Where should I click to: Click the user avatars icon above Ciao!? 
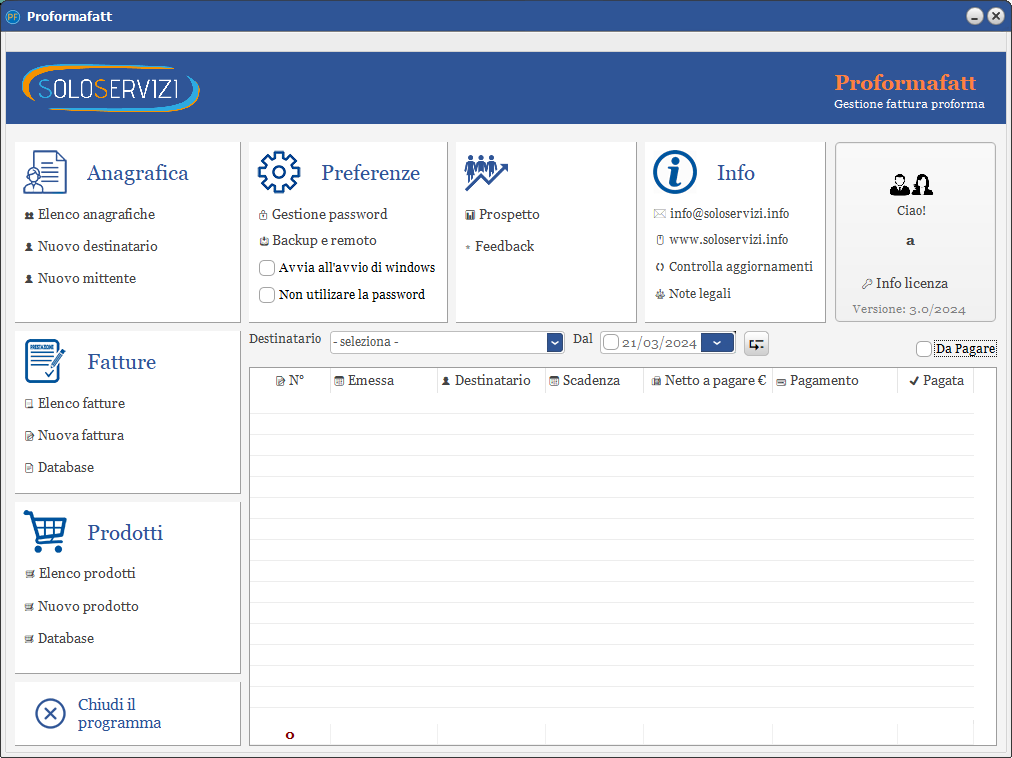point(911,185)
